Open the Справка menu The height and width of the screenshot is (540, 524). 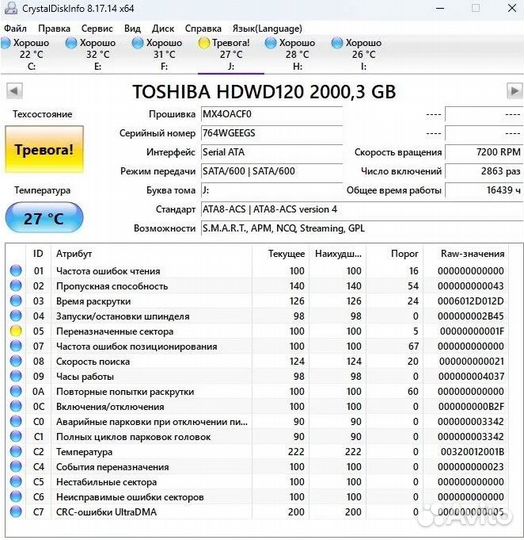click(203, 28)
